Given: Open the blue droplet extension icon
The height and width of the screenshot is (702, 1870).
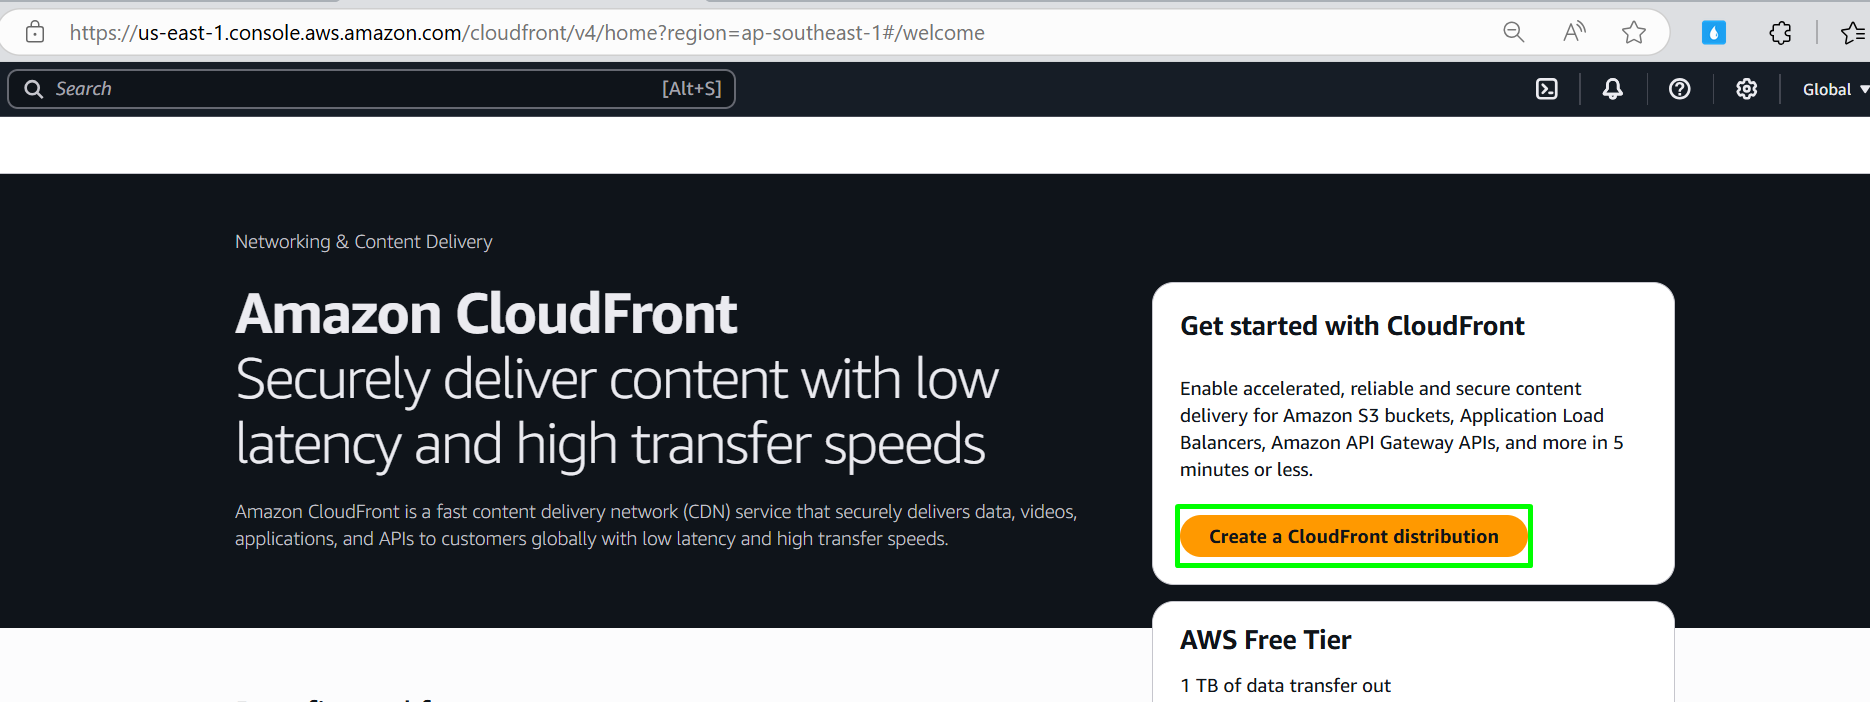Looking at the screenshot, I should click(x=1714, y=33).
